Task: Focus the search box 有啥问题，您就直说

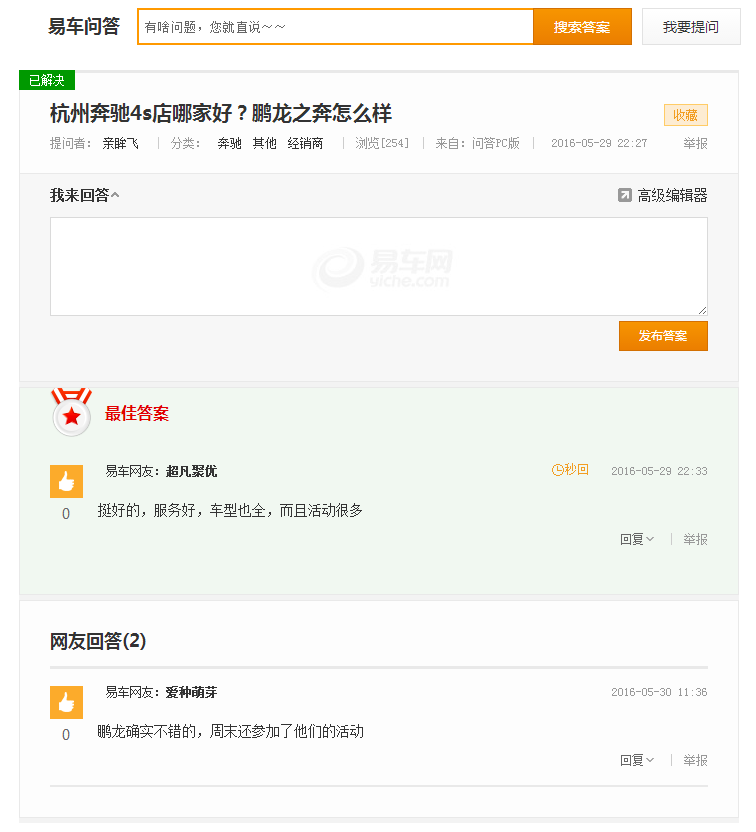Action: pos(335,27)
